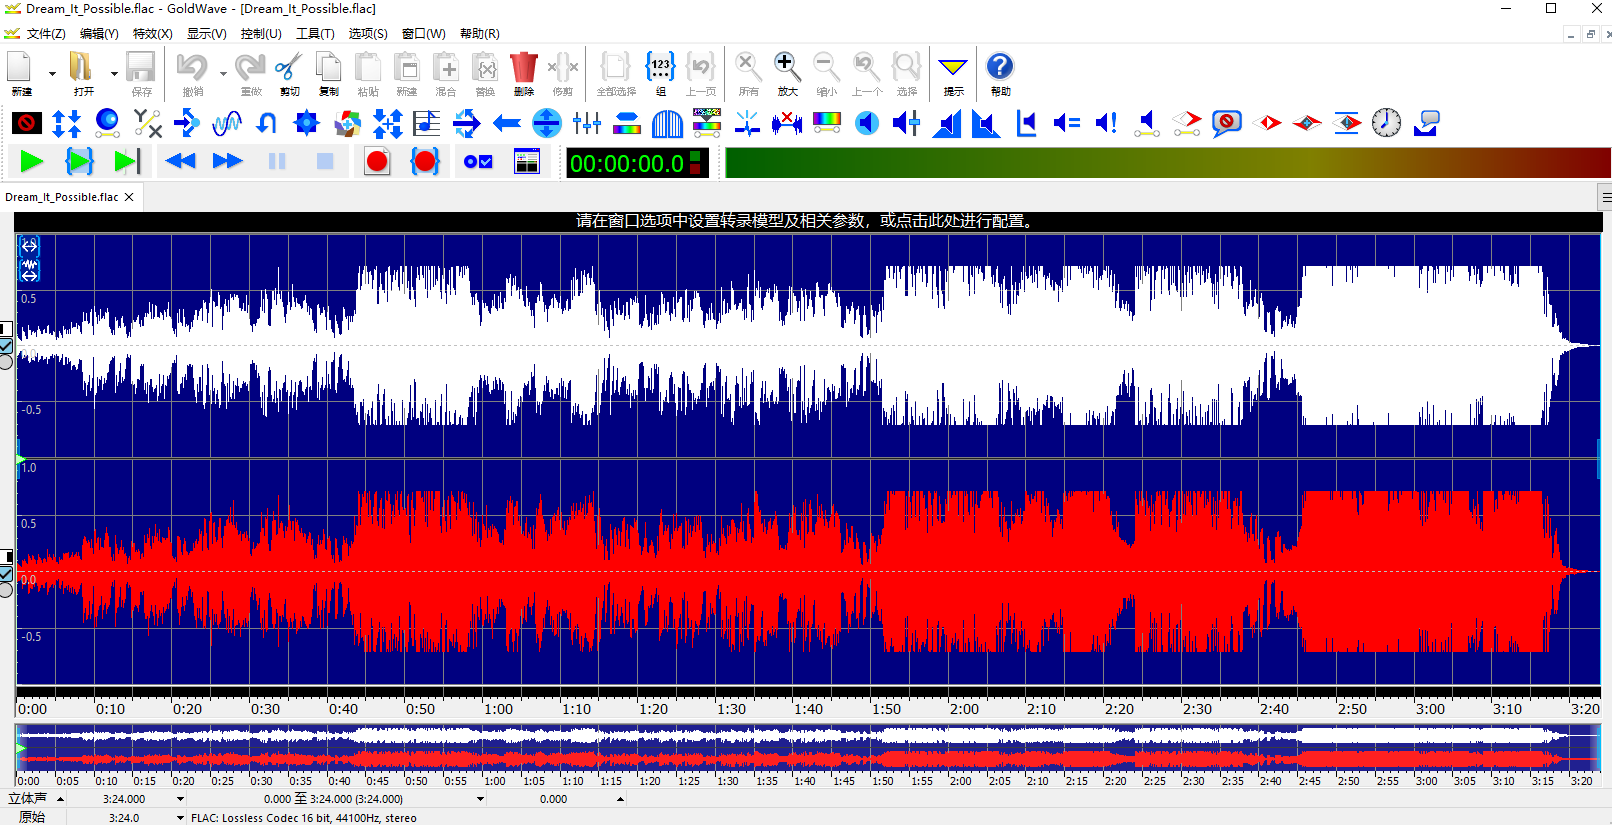The image size is (1612, 825).
Task: Start recording with the red Record button
Action: tap(377, 161)
